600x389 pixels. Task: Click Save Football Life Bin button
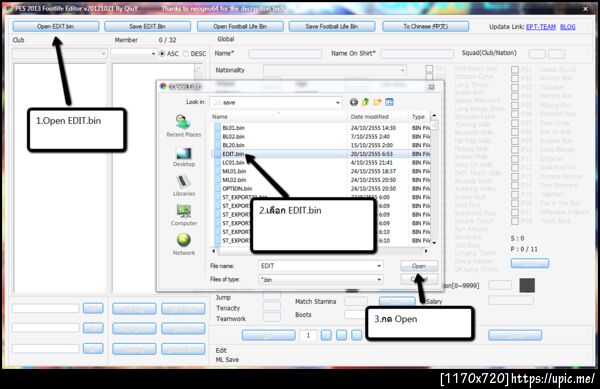point(332,26)
